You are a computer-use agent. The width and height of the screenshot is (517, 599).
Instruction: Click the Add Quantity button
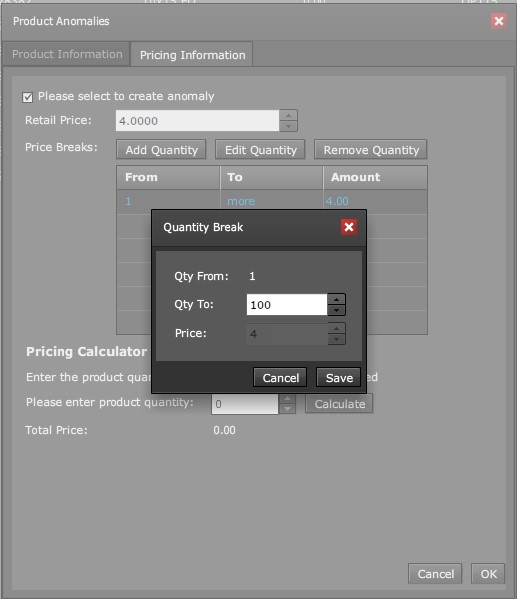(x=161, y=150)
